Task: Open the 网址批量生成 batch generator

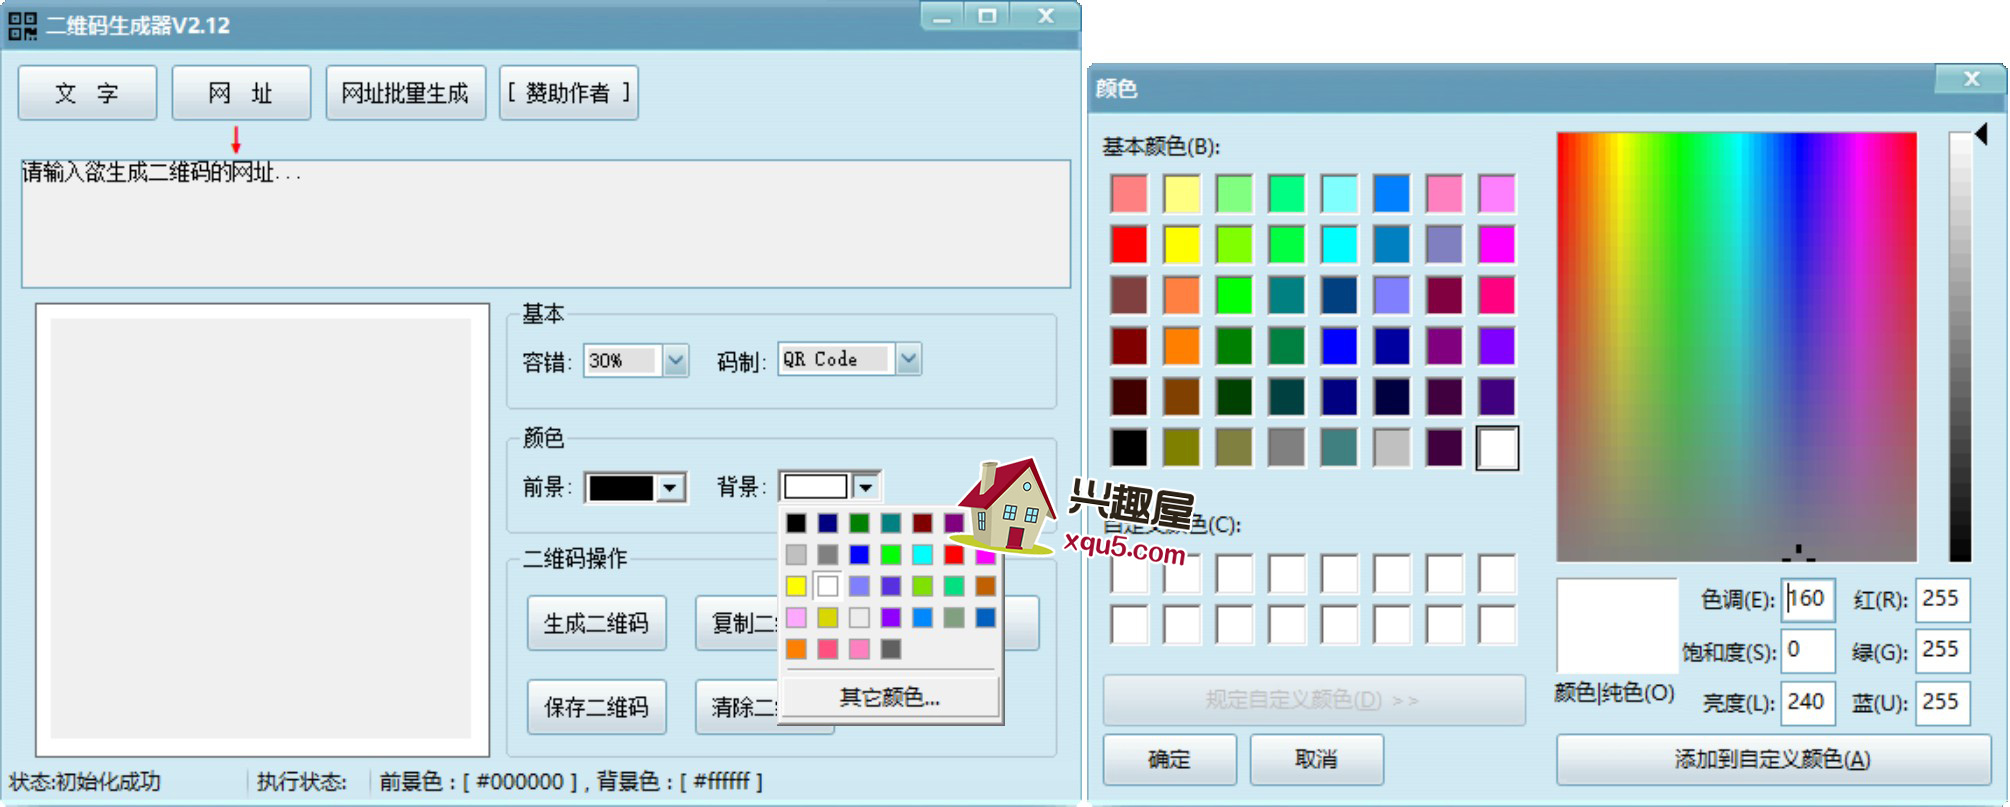Action: pyautogui.click(x=405, y=93)
